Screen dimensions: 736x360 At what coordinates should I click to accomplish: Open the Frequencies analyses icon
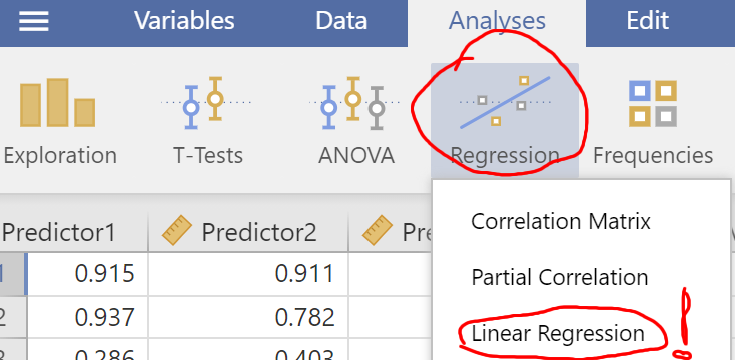pyautogui.click(x=653, y=120)
